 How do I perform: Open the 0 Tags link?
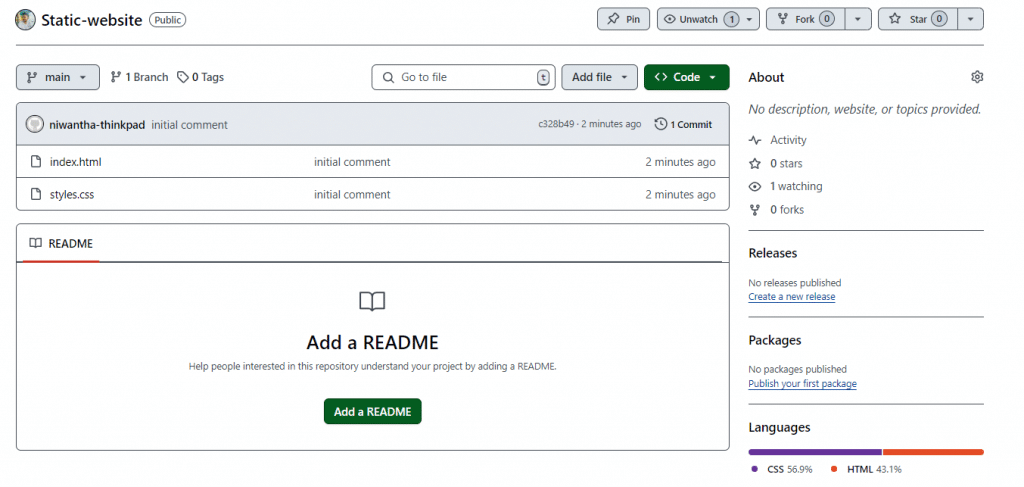[200, 77]
